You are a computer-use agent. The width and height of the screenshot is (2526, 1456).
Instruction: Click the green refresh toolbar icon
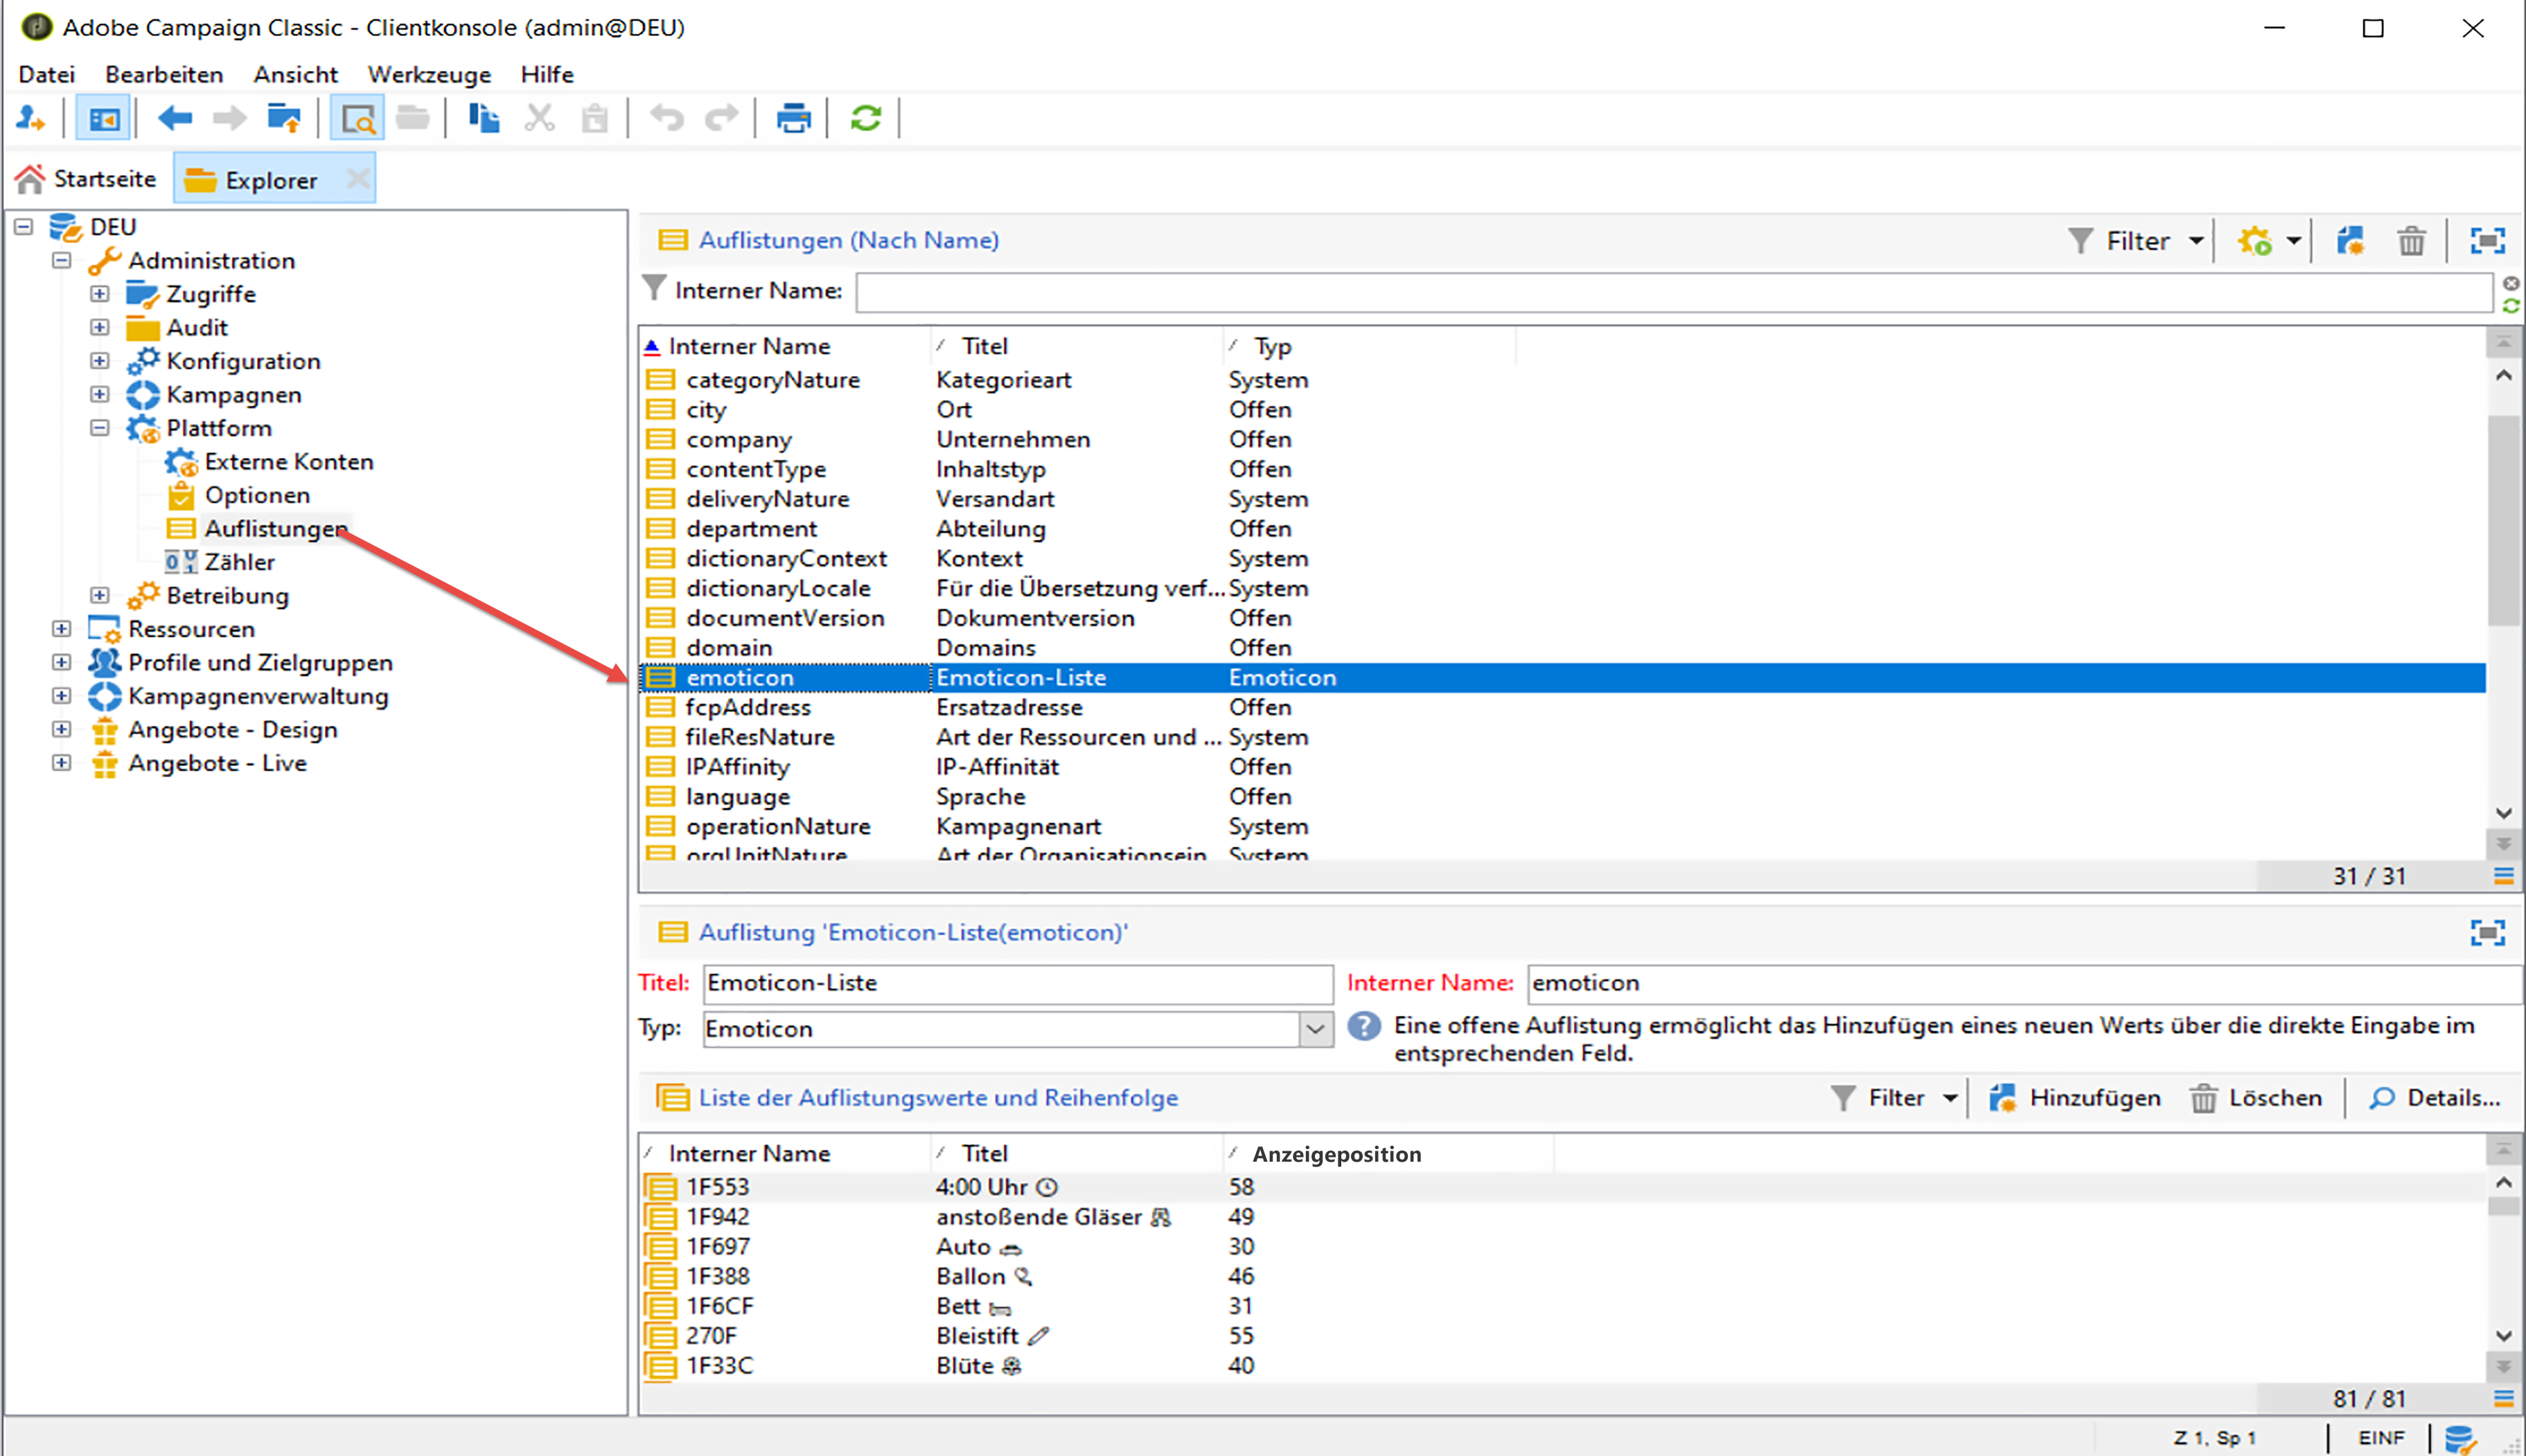coord(865,119)
